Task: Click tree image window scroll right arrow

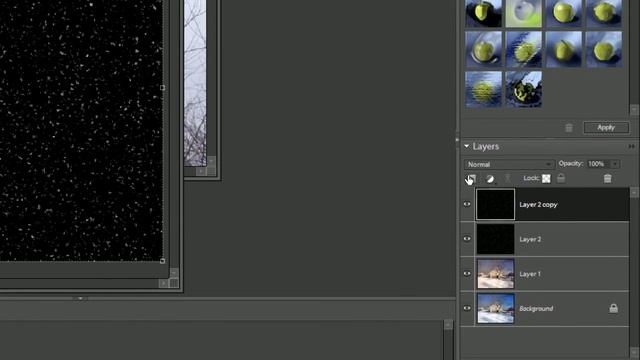Action: [201, 171]
